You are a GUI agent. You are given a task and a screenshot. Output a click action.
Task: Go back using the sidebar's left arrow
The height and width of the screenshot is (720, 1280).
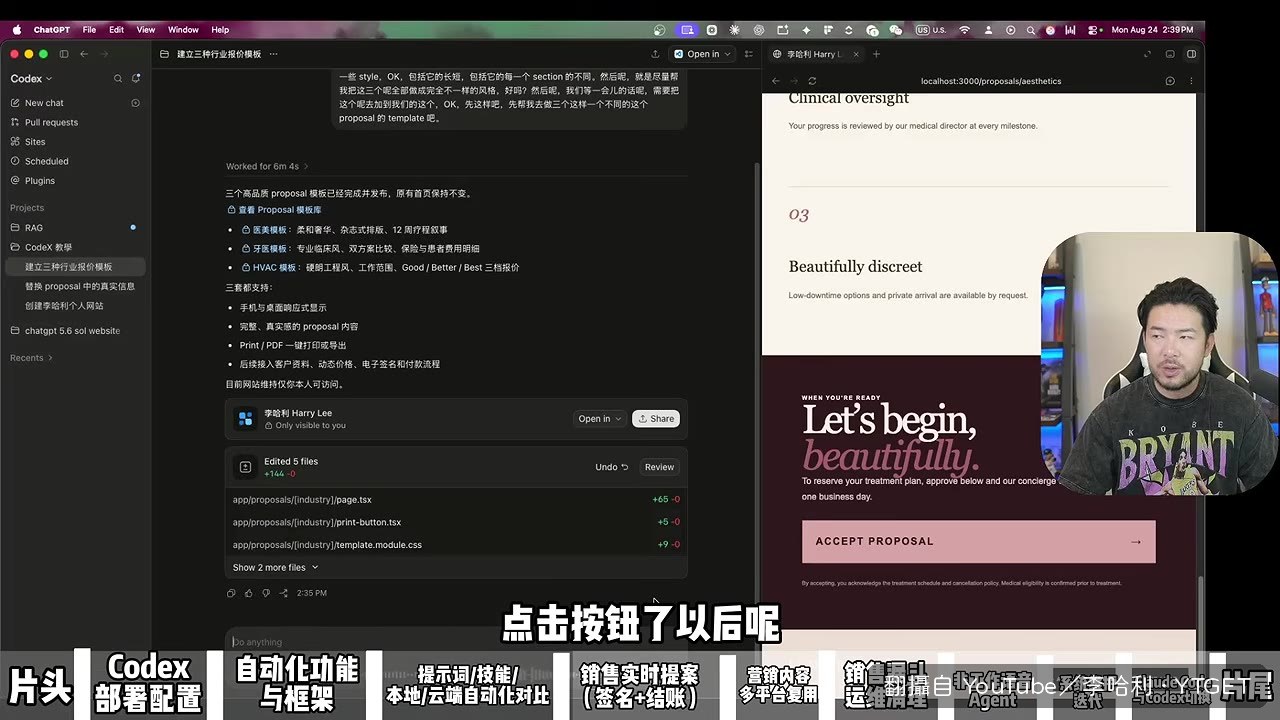[84, 54]
